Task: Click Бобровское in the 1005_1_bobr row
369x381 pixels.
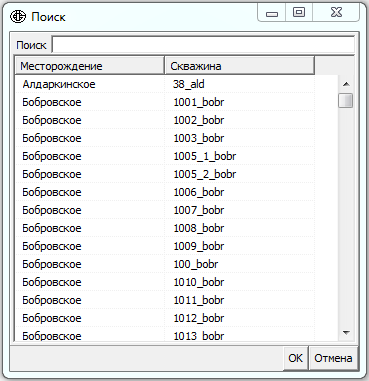Action: 52,156
